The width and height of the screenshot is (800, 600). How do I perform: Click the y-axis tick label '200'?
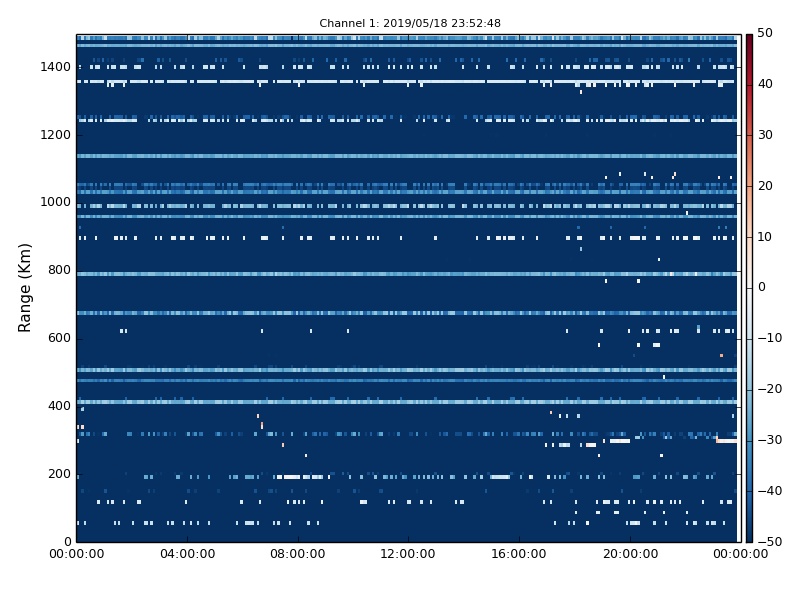pyautogui.click(x=59, y=473)
